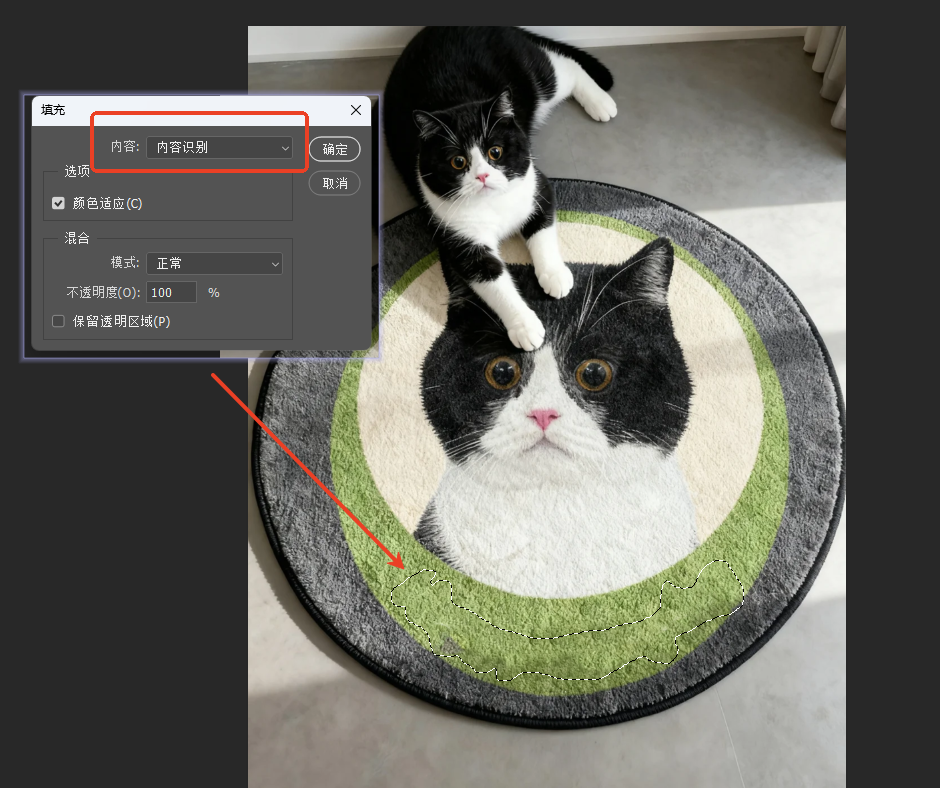Click the real cat's pink nose

click(x=482, y=179)
